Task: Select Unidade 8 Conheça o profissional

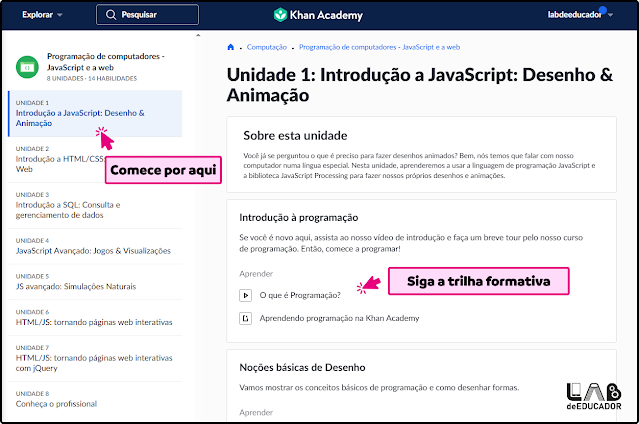Action: click(95, 399)
